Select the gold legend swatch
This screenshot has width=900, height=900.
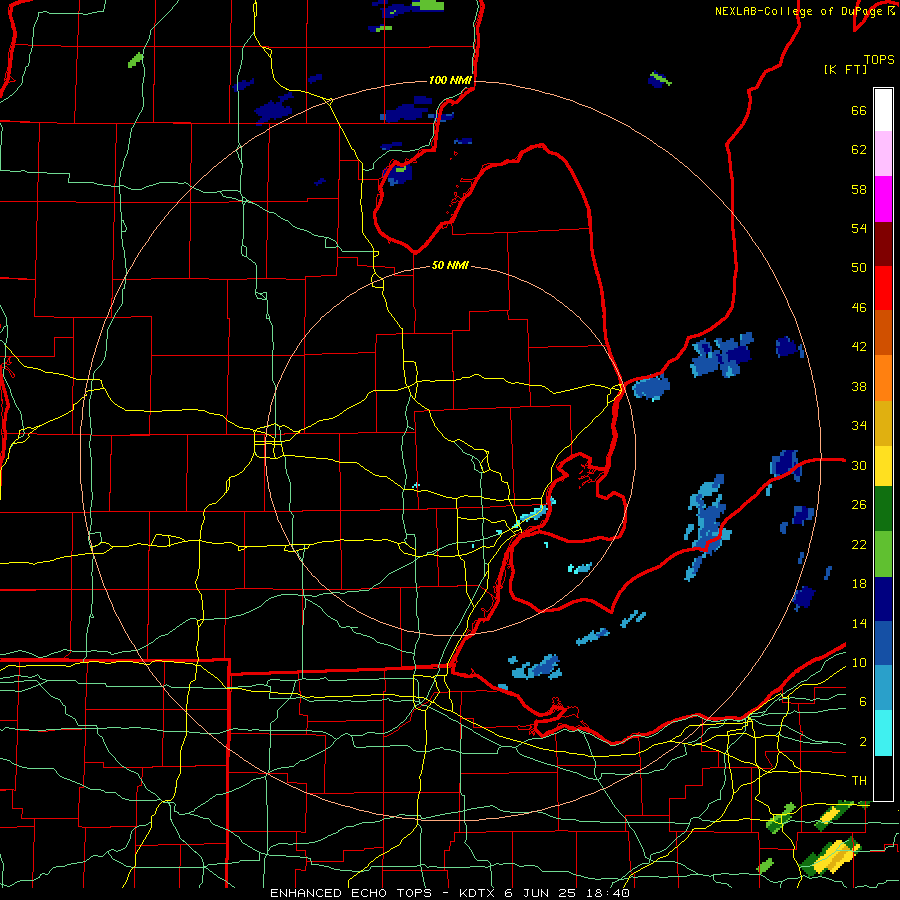[x=883, y=423]
